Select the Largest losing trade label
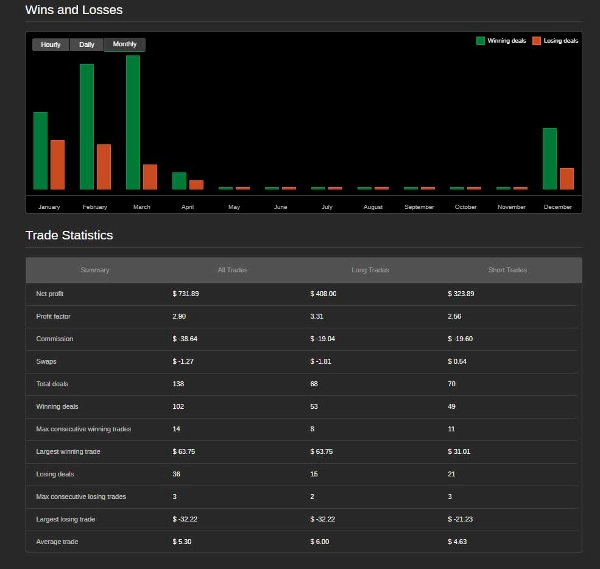Viewport: 600px width, 569px height. [x=65, y=519]
